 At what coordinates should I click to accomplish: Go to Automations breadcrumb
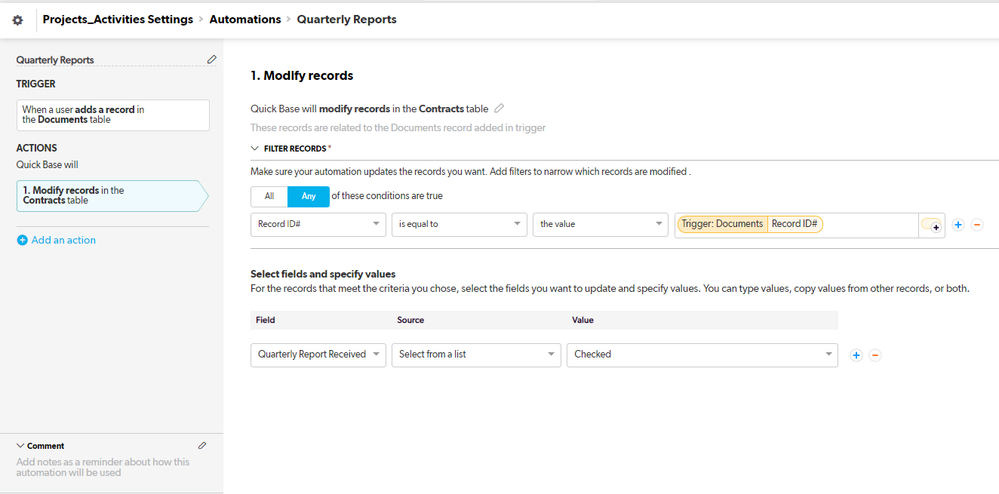pyautogui.click(x=245, y=20)
